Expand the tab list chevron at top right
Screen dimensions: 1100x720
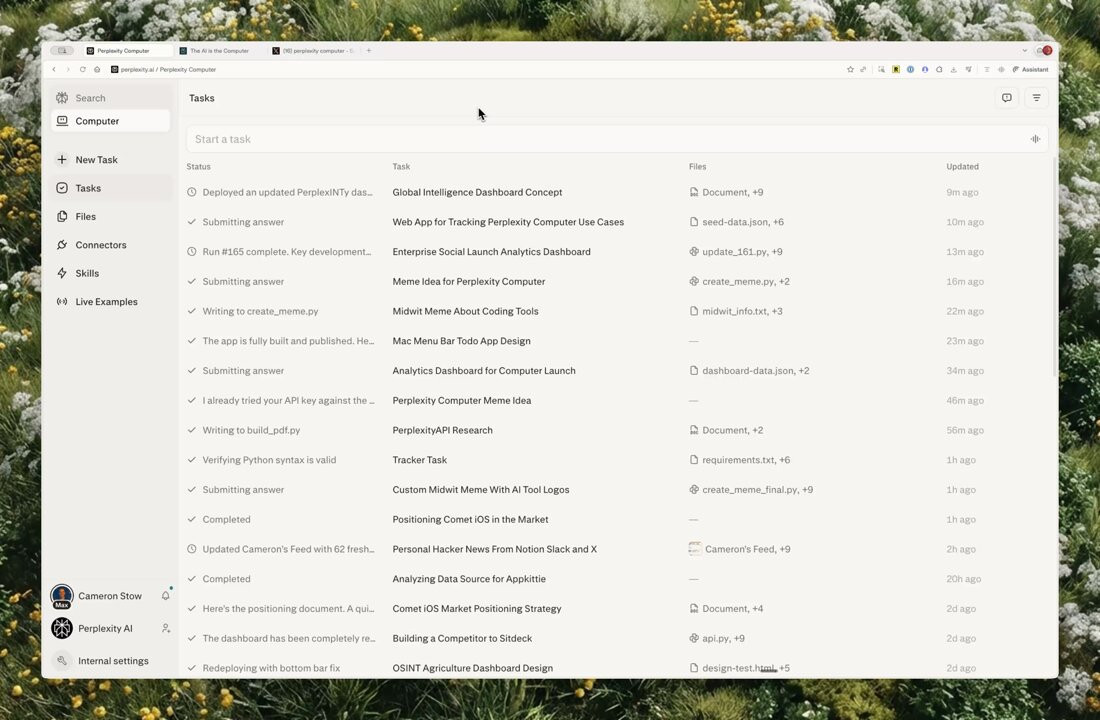1024,51
